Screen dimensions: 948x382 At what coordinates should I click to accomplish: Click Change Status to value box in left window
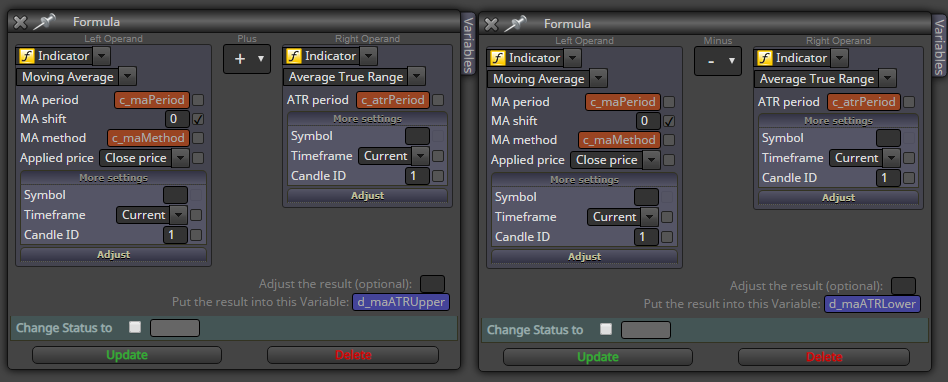tap(175, 328)
